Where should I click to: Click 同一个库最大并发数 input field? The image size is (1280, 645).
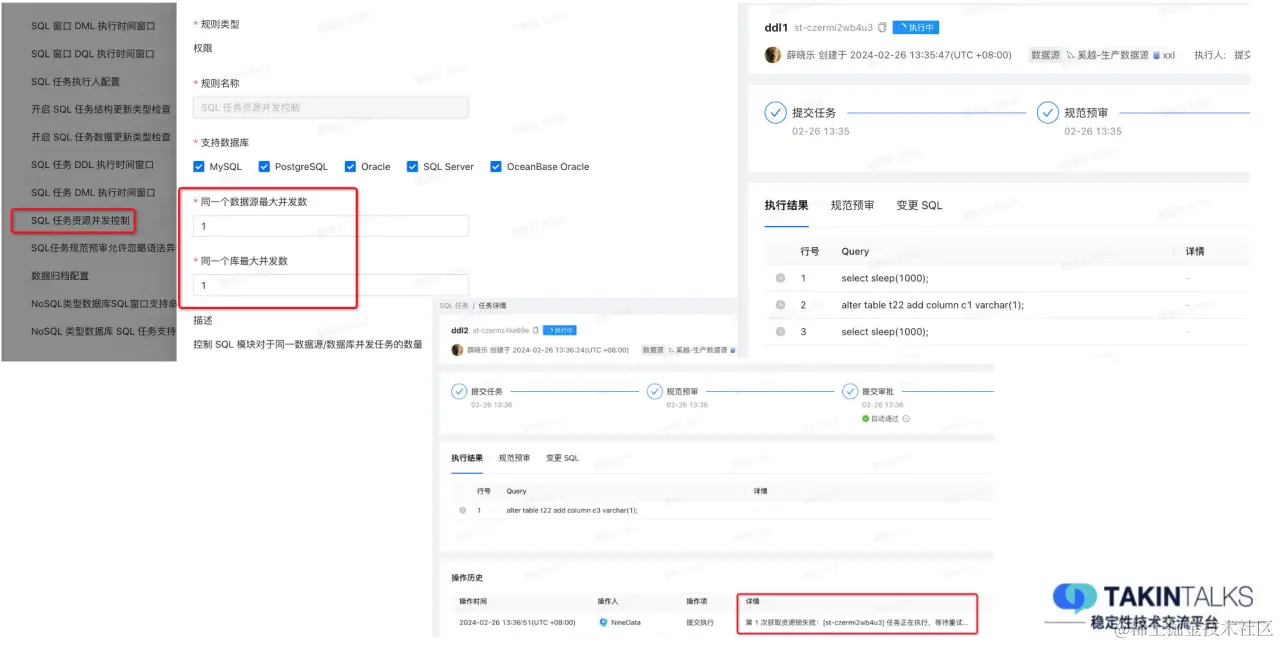click(331, 285)
